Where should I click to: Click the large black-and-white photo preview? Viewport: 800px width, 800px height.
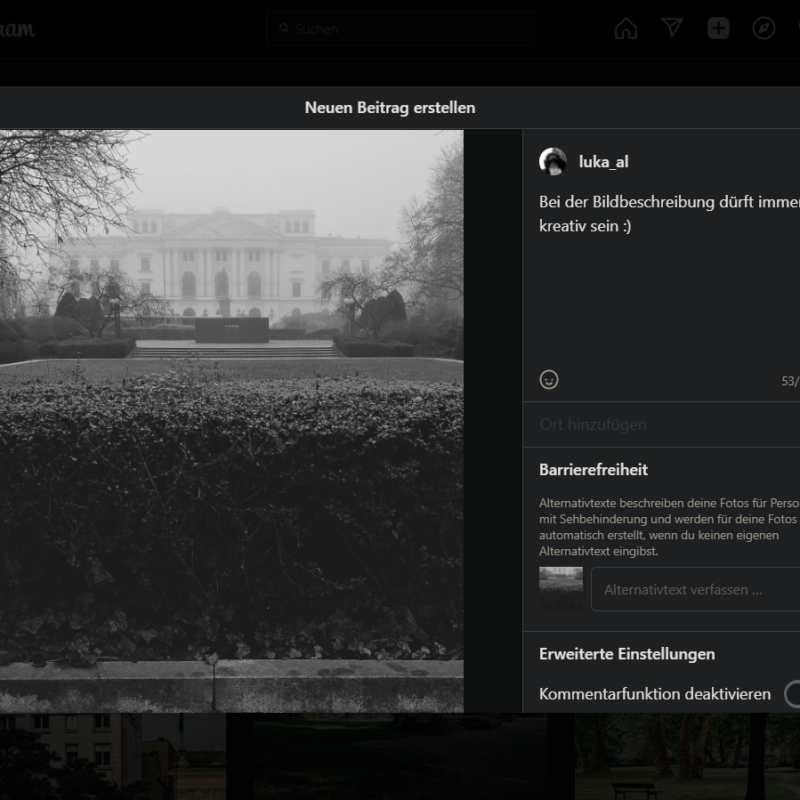tap(231, 420)
